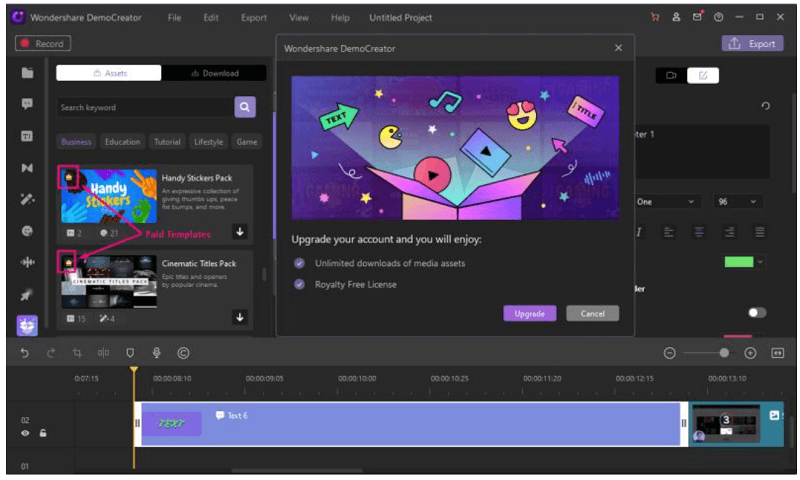
Task: Toggle track 02 lock icon
Action: coord(43,433)
